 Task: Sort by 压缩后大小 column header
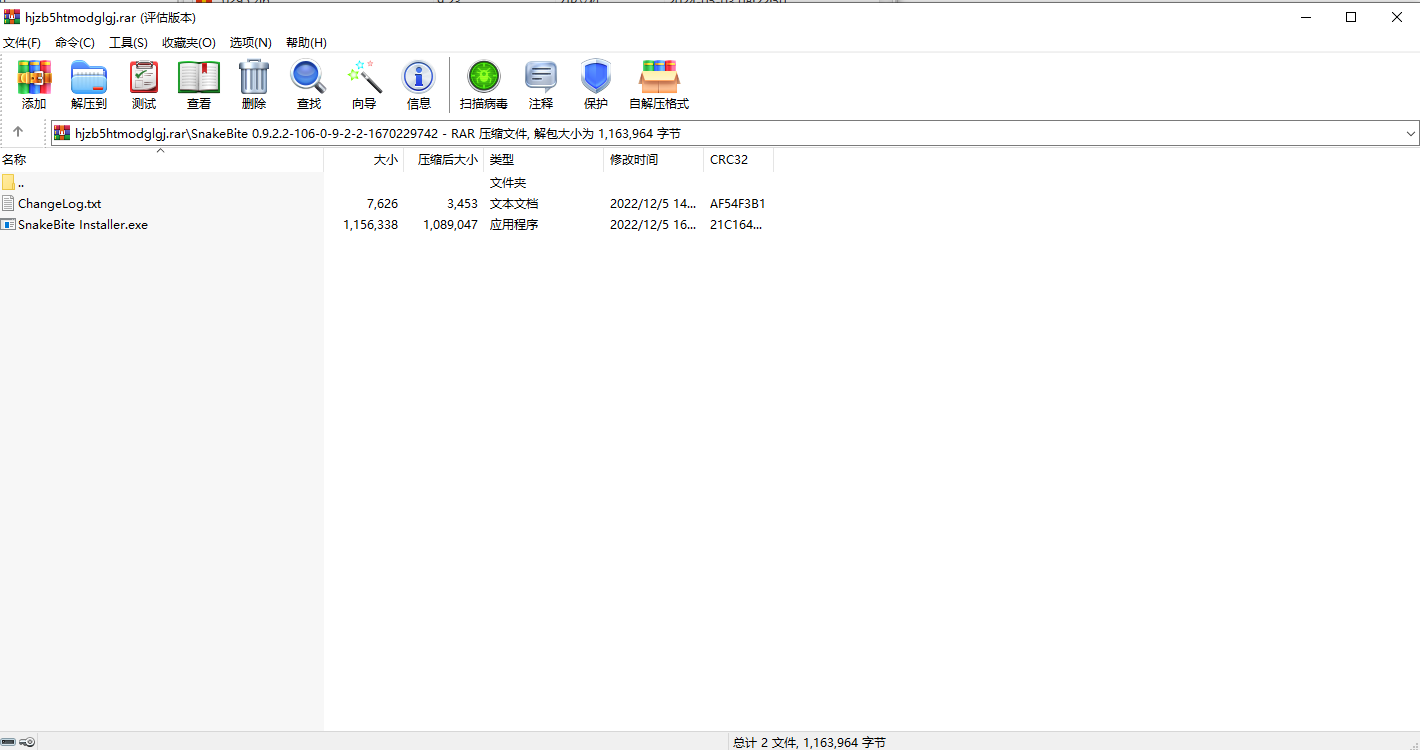(x=444, y=159)
